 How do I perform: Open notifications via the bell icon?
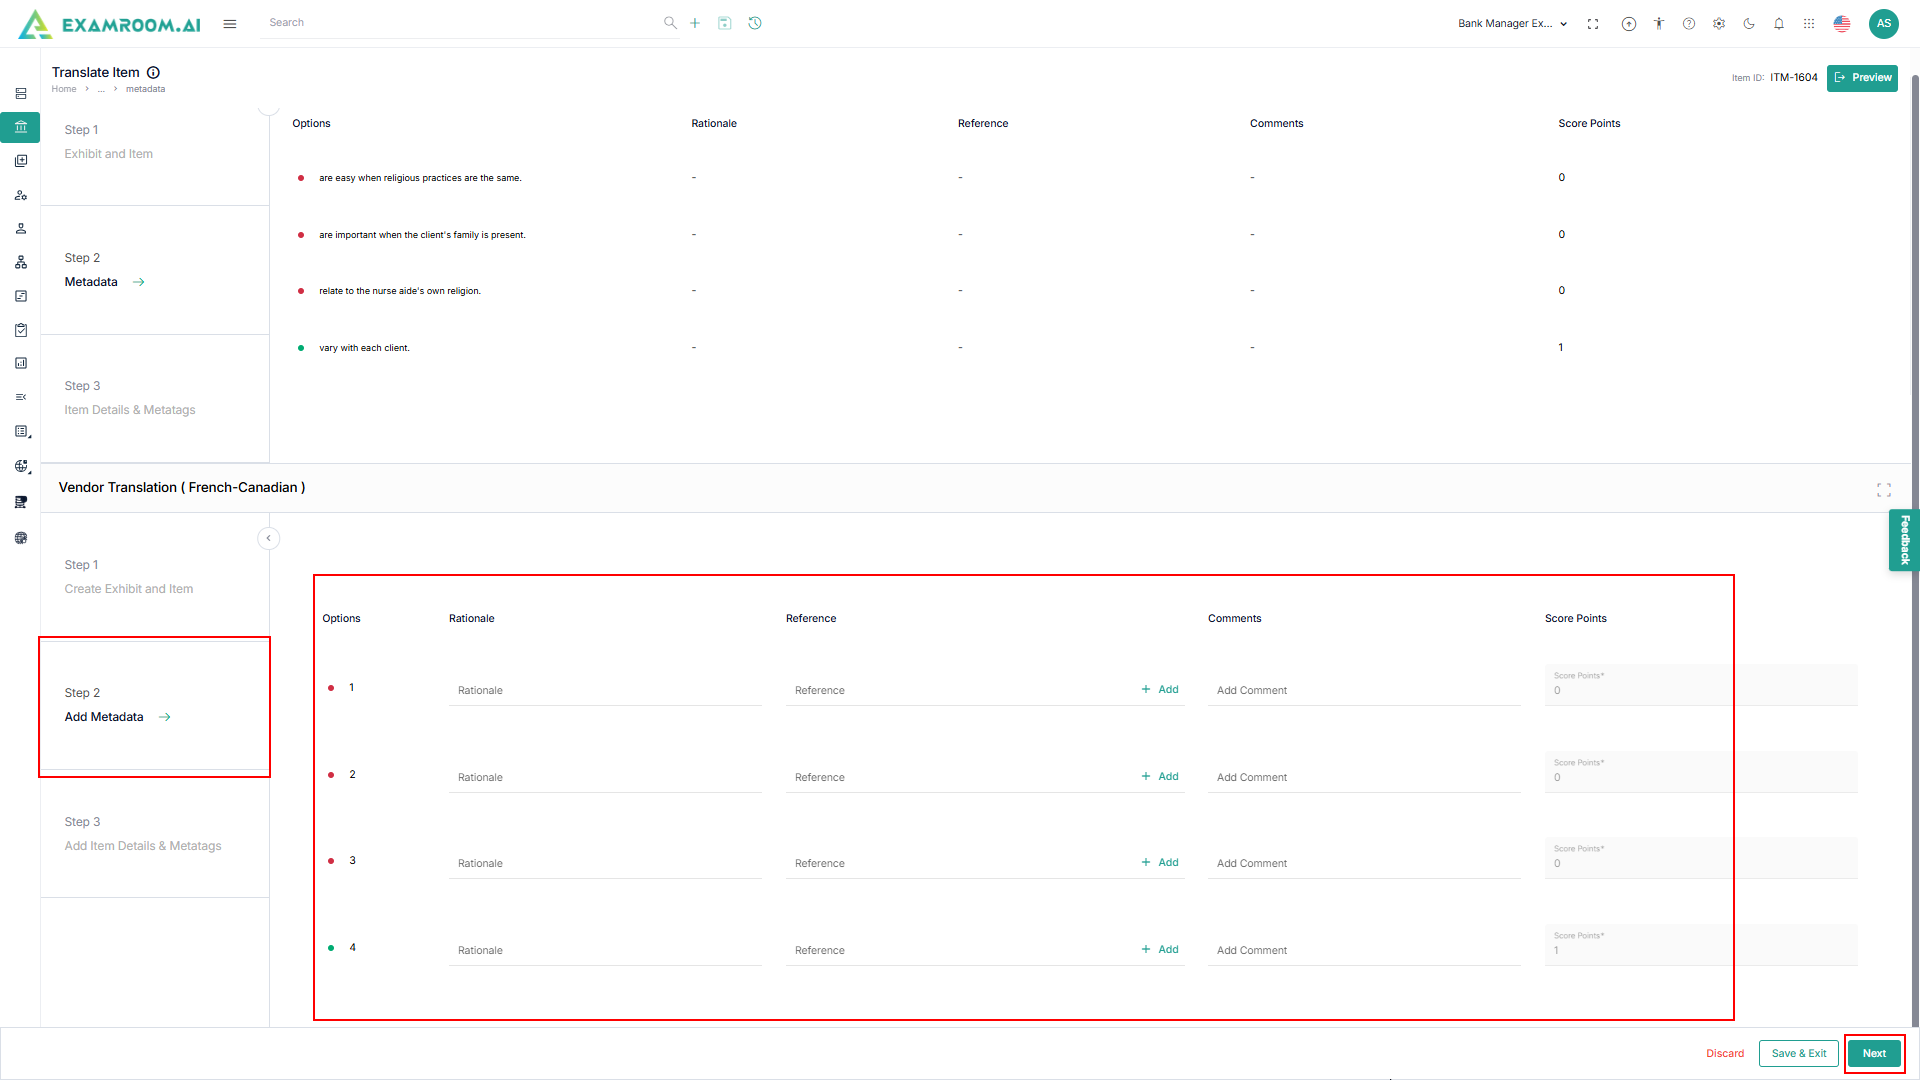(1779, 24)
